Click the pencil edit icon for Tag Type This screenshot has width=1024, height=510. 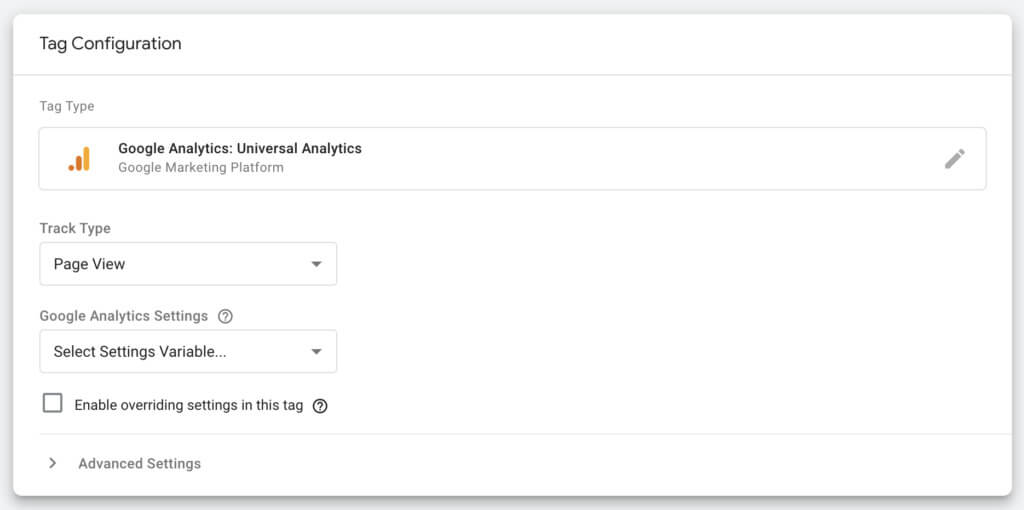coord(954,159)
